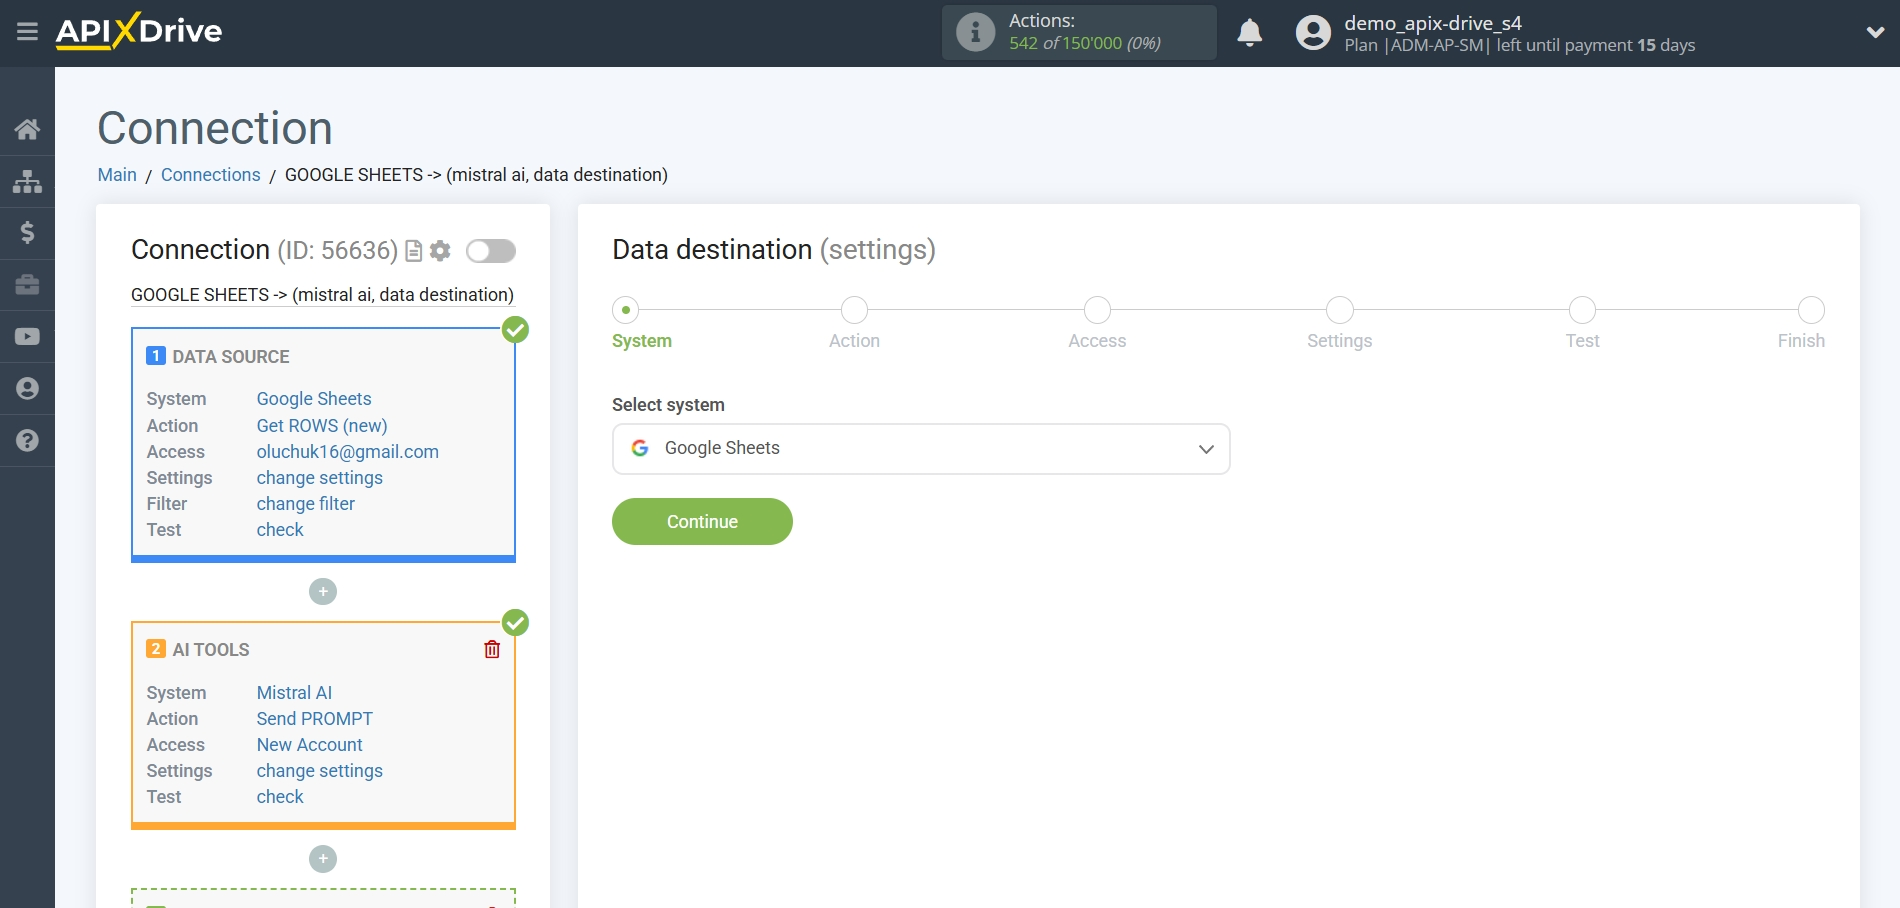This screenshot has width=1900, height=908.
Task: Open the notifications bell
Action: tap(1249, 32)
